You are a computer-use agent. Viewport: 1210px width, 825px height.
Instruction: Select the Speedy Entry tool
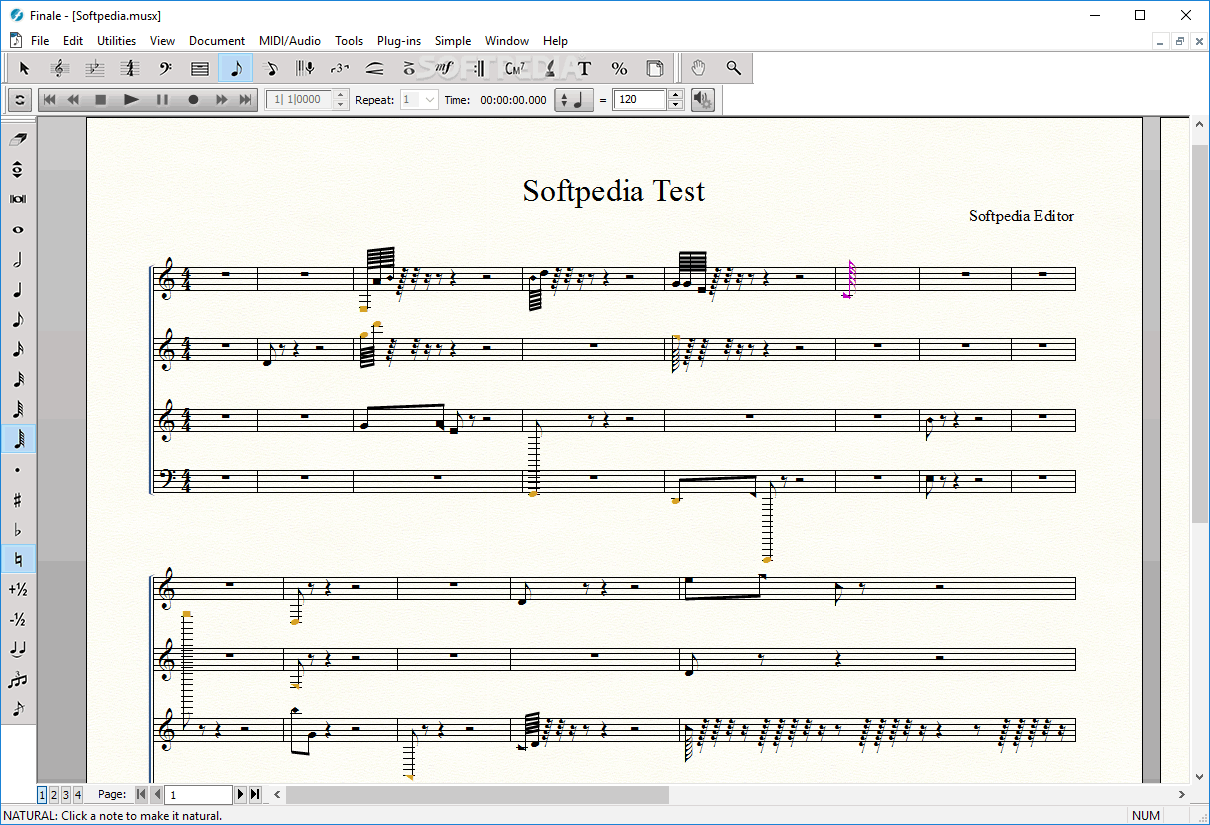(271, 68)
